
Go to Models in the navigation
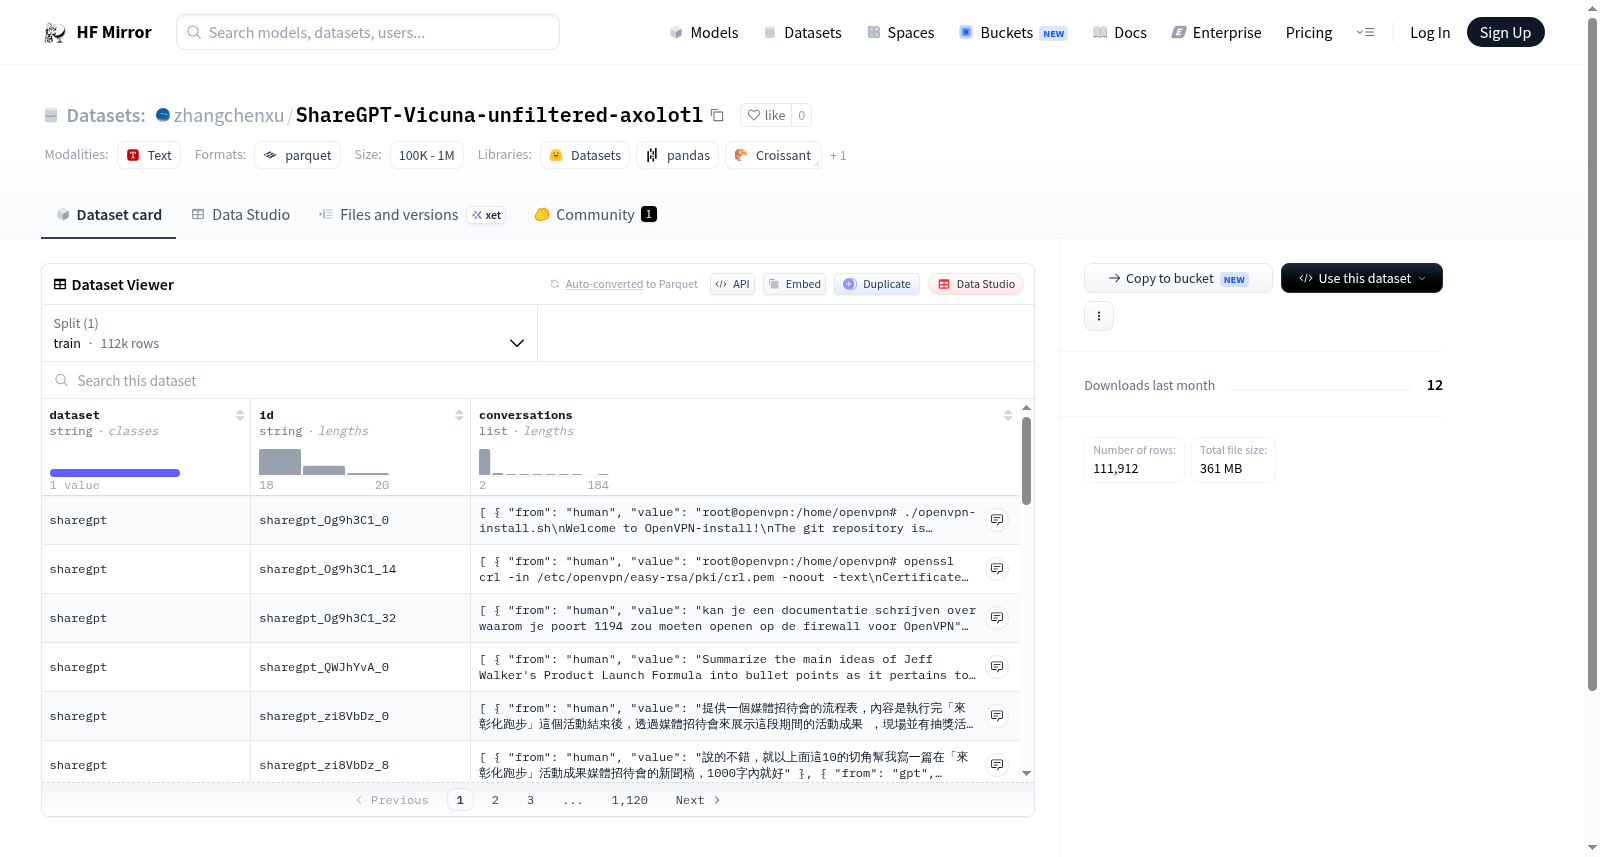(704, 33)
